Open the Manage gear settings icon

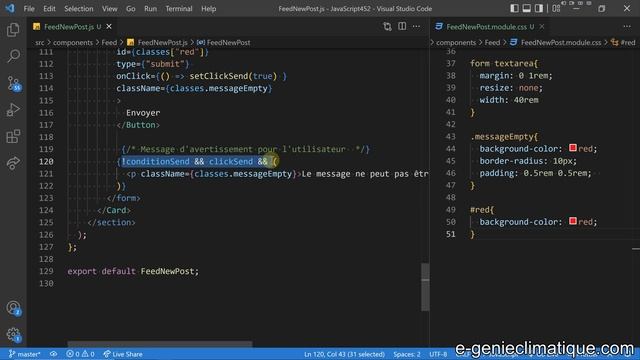pyautogui.click(x=13, y=335)
